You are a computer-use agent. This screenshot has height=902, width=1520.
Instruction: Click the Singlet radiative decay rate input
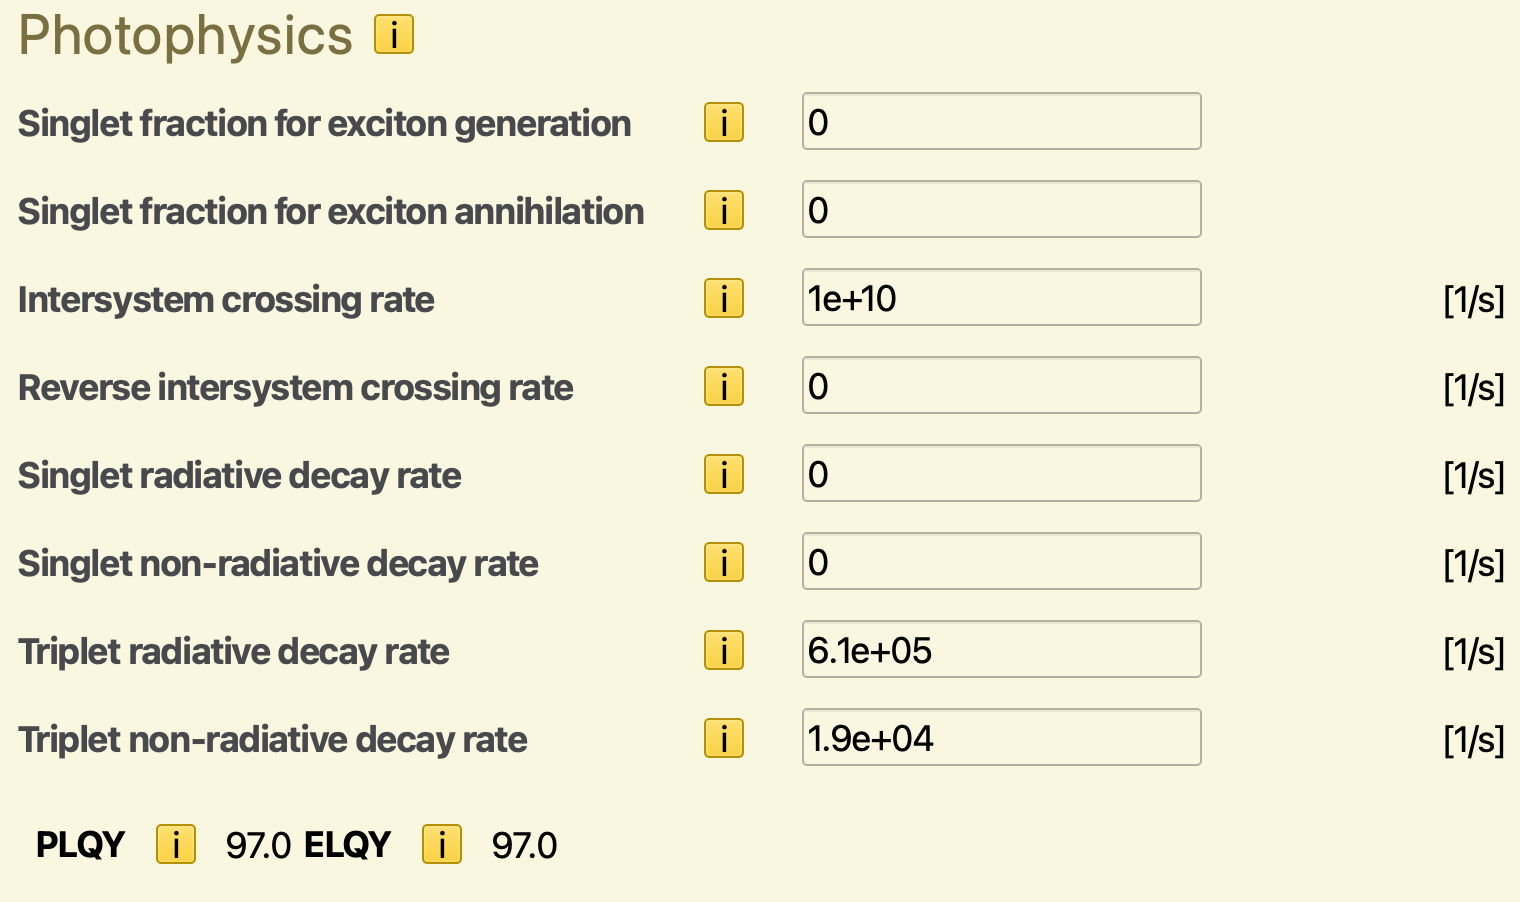[1001, 474]
